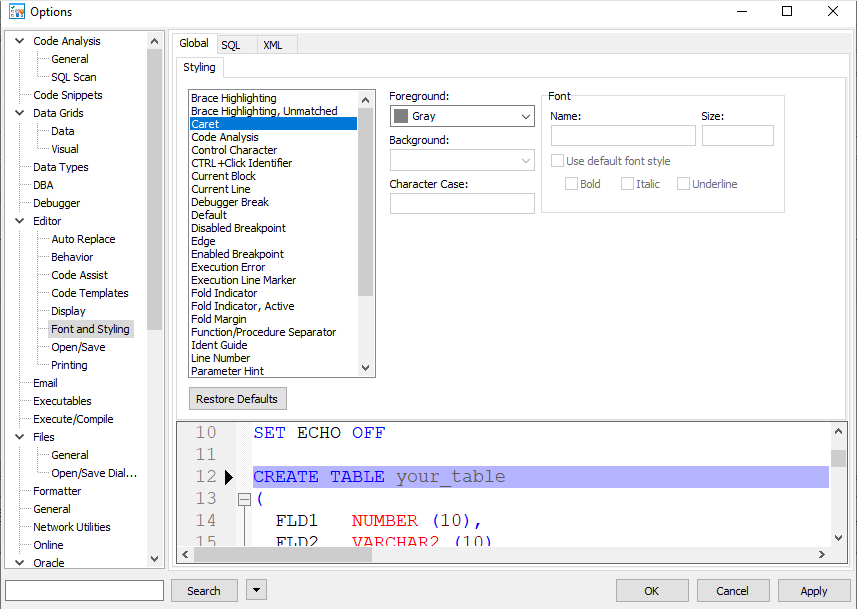Image resolution: width=857 pixels, height=609 pixels.
Task: Click the Search button
Action: (204, 590)
